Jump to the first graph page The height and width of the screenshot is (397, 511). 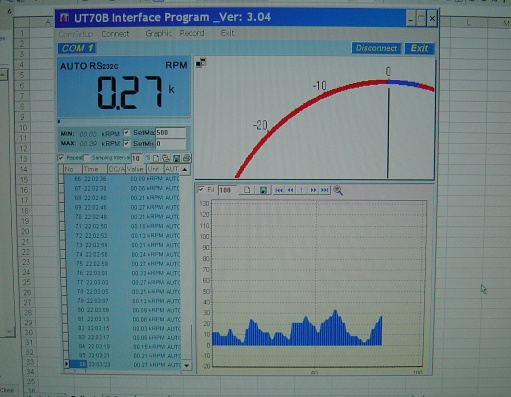pyautogui.click(x=279, y=190)
